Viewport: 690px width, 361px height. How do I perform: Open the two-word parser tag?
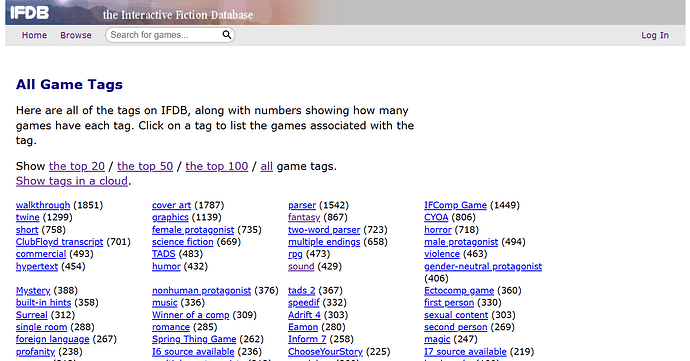pos(324,230)
